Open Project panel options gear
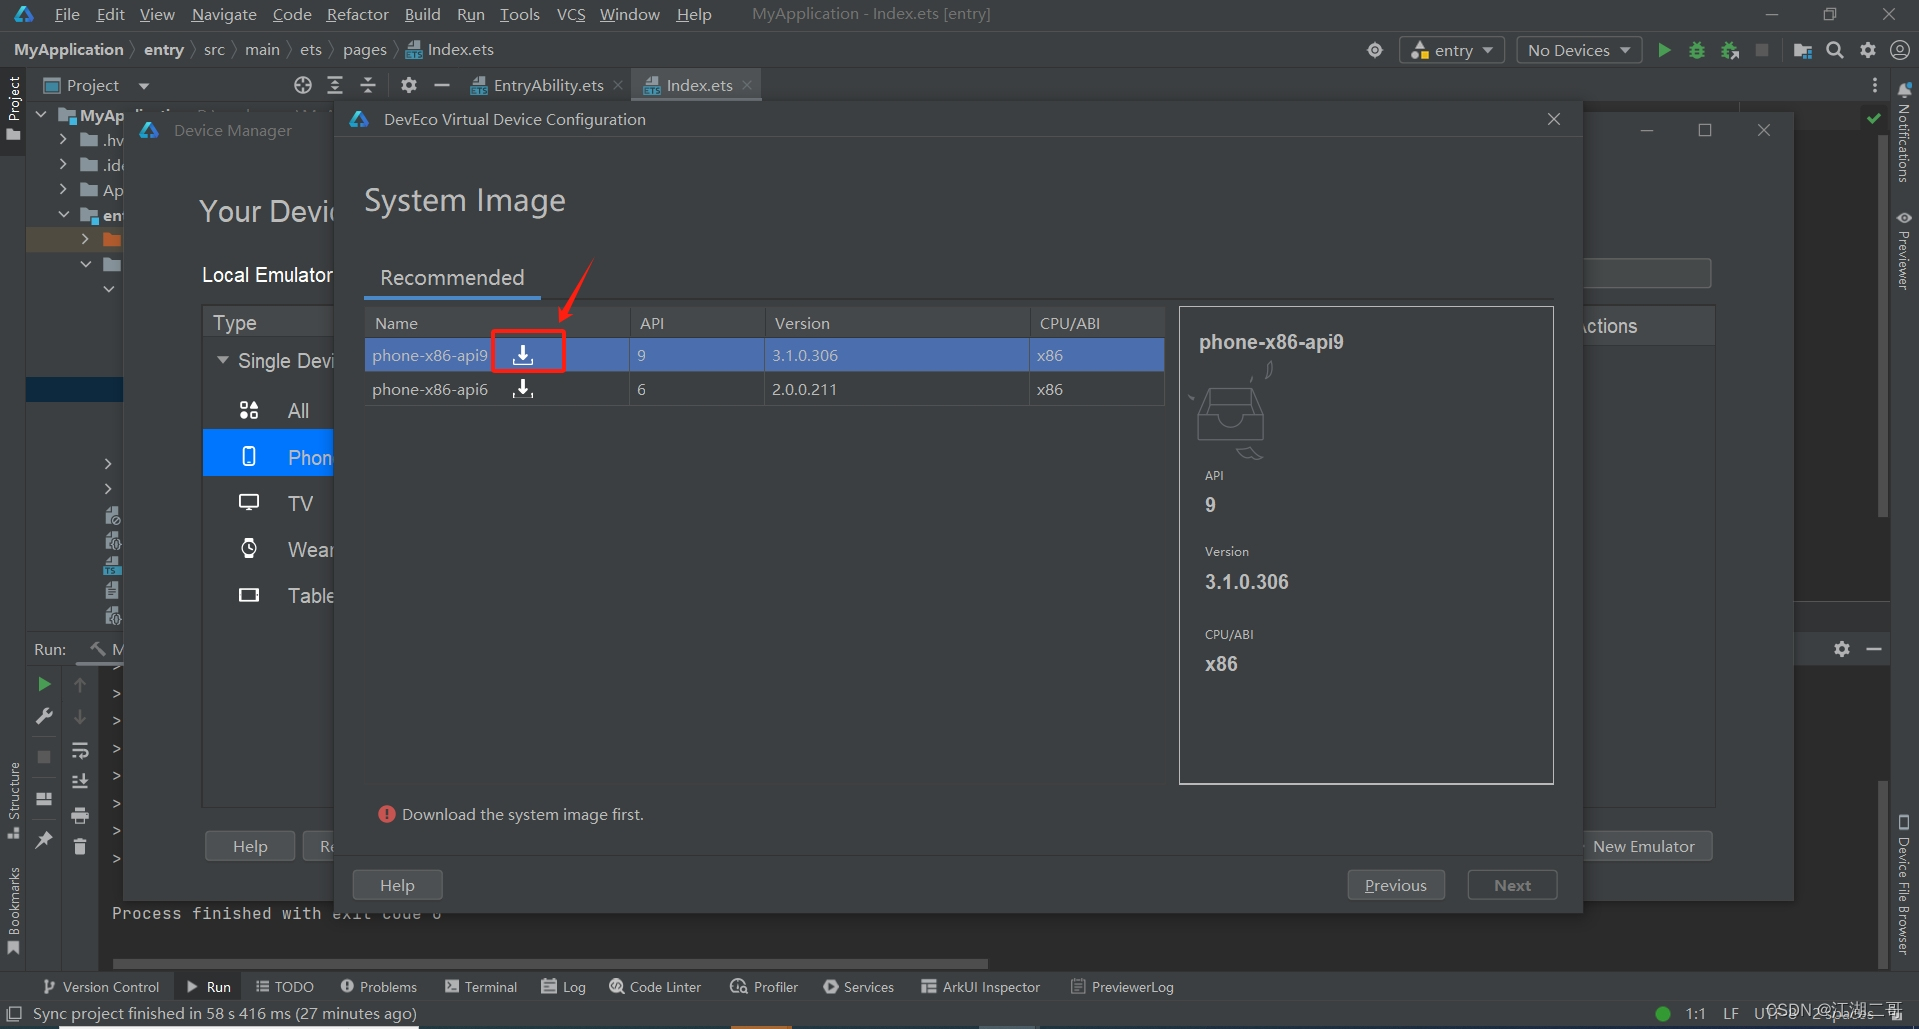The height and width of the screenshot is (1029, 1919). (409, 85)
